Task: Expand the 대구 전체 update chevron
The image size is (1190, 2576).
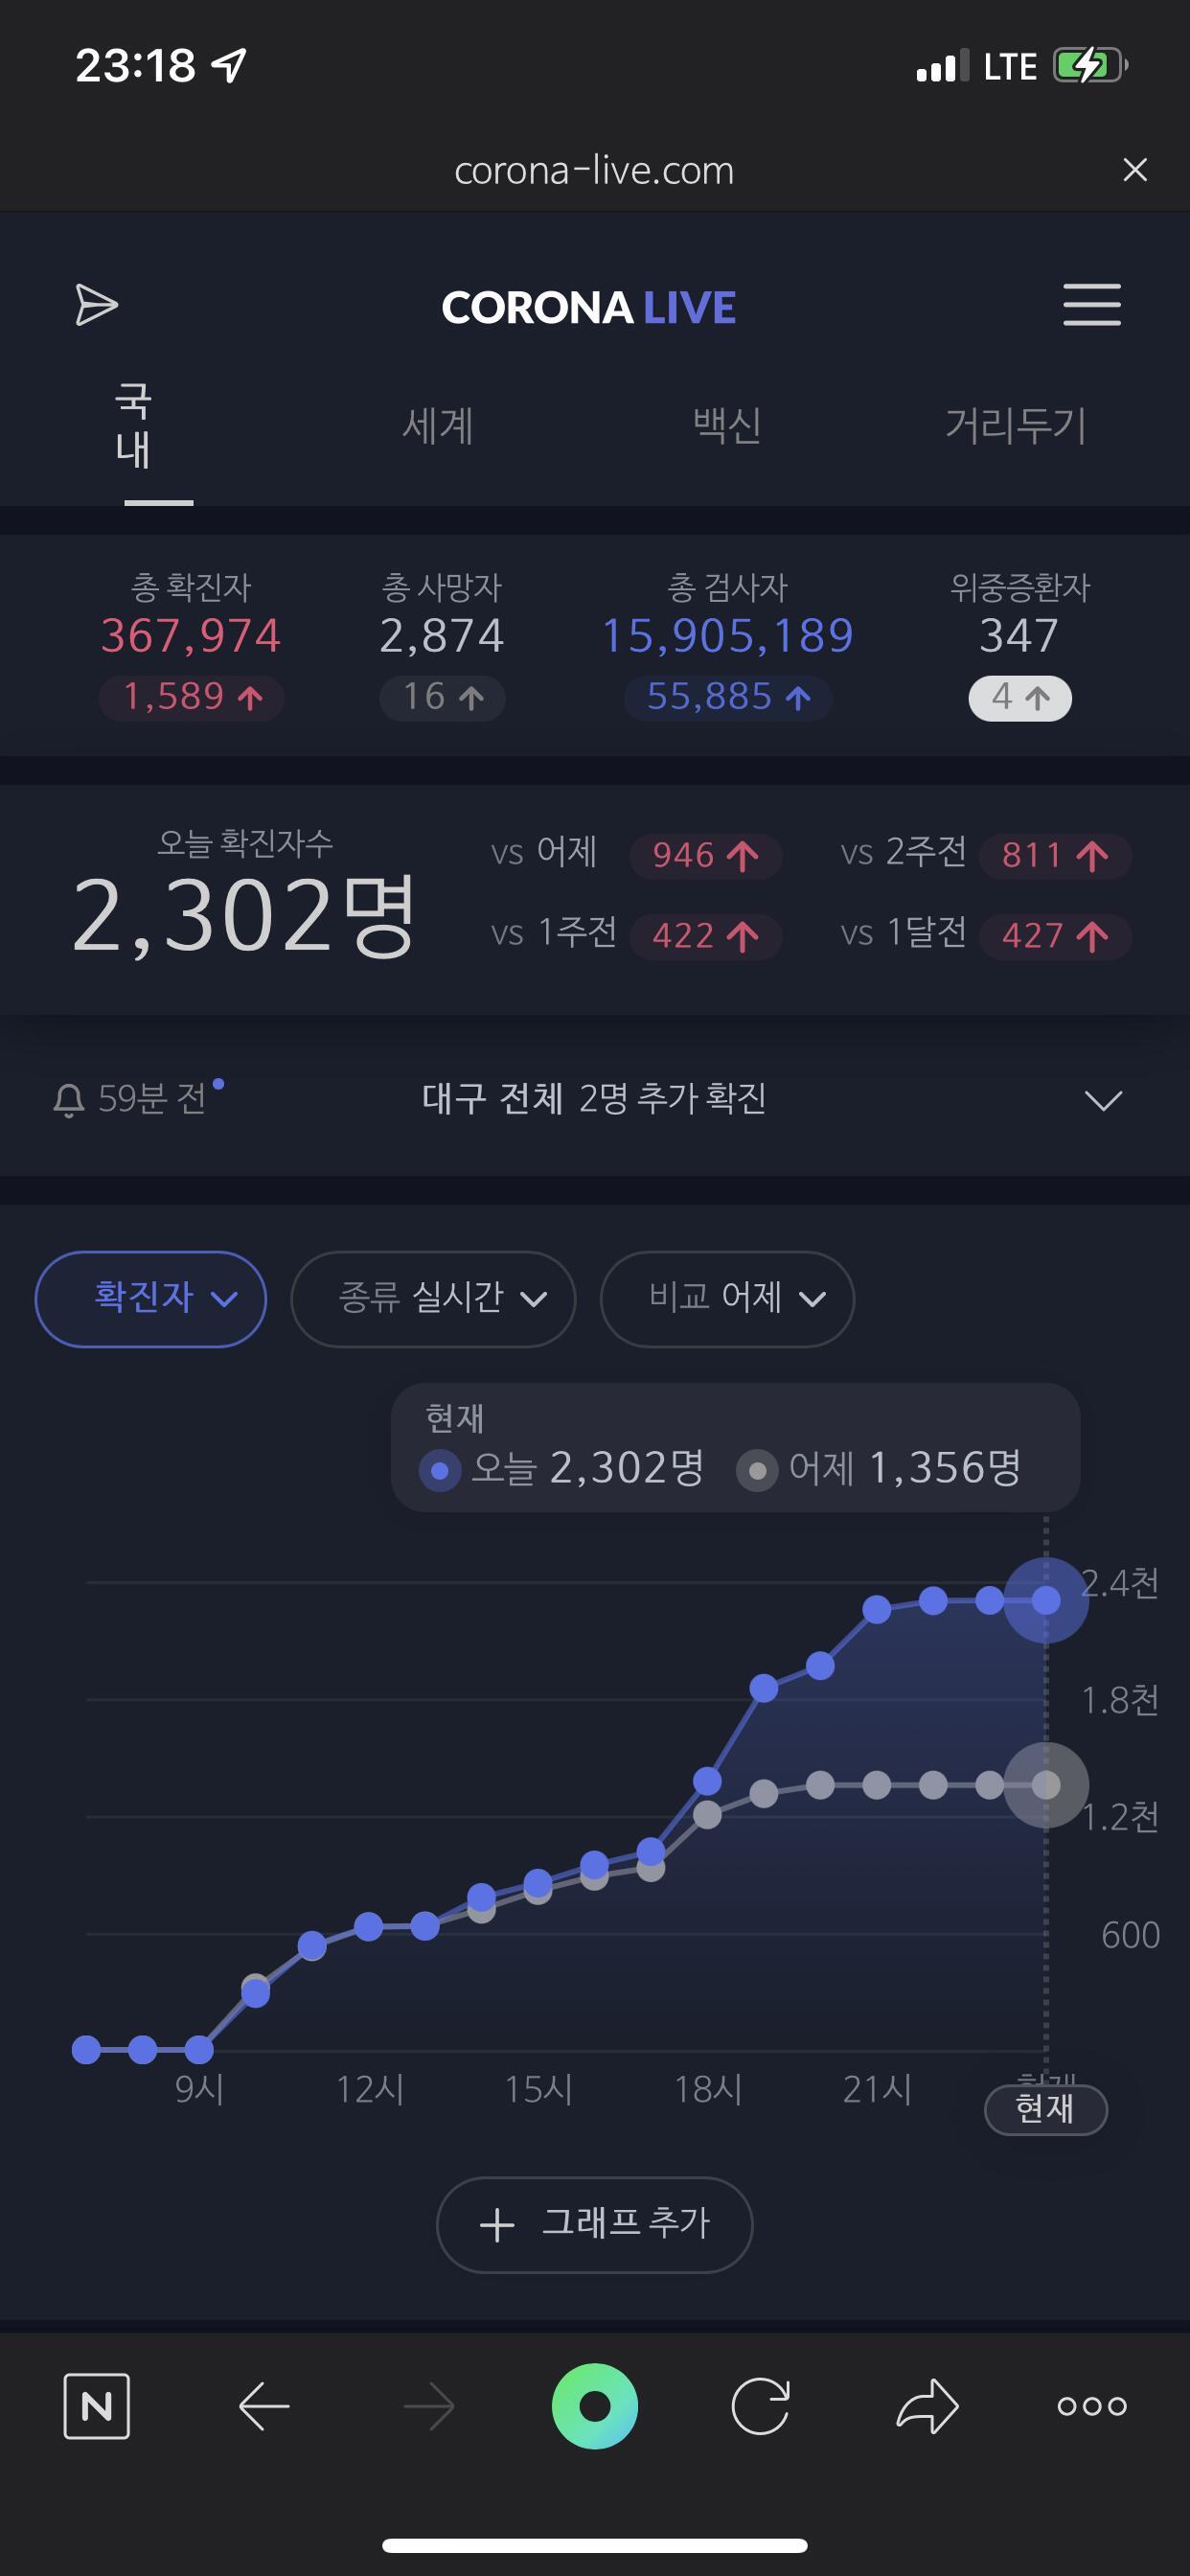Action: tap(1103, 1100)
